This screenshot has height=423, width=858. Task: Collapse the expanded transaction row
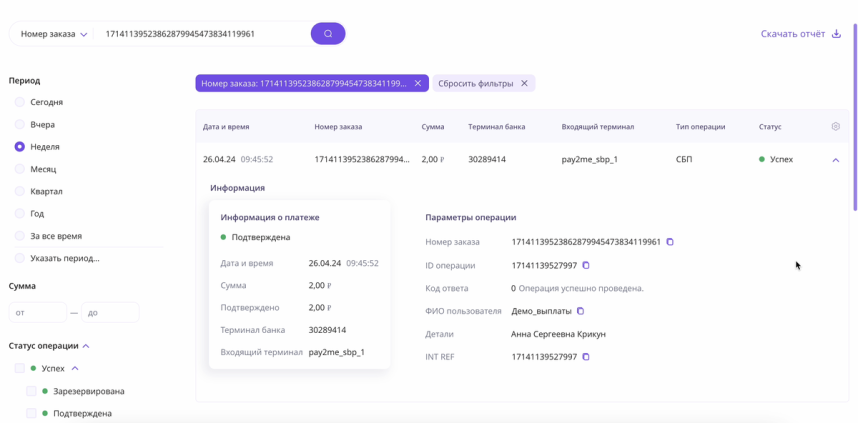[x=836, y=160]
